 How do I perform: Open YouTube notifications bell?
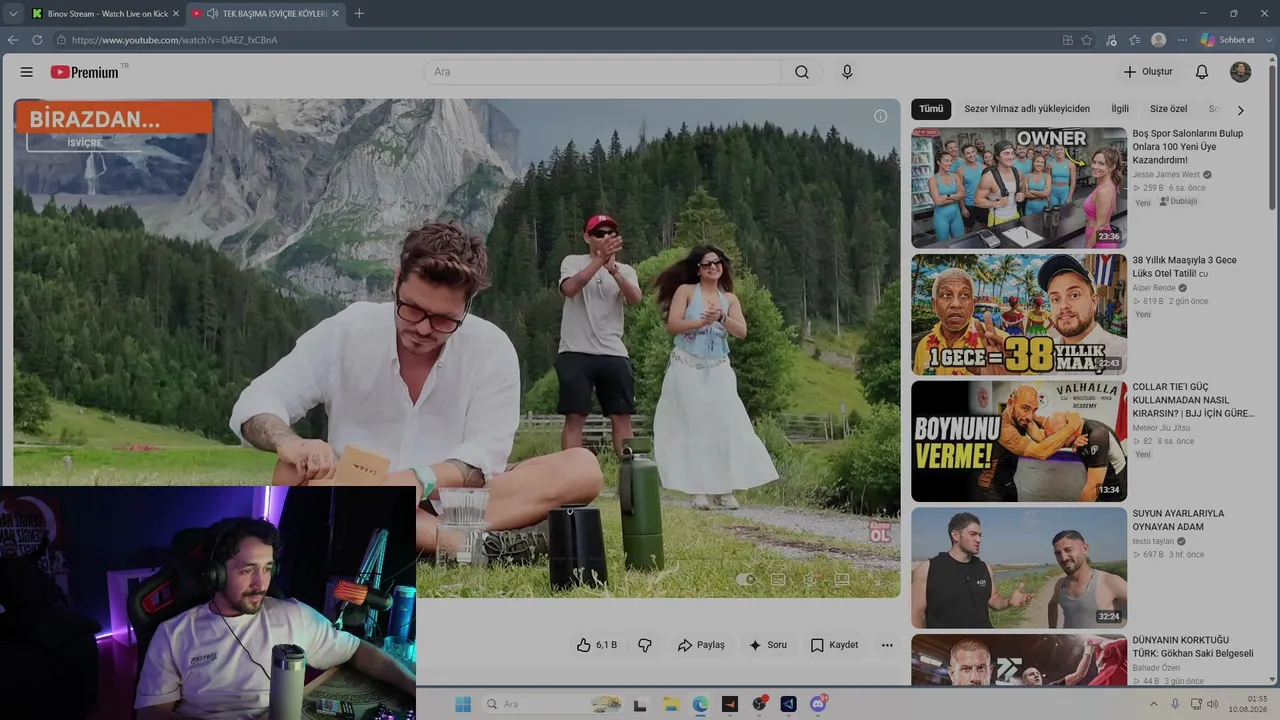coord(1202,72)
